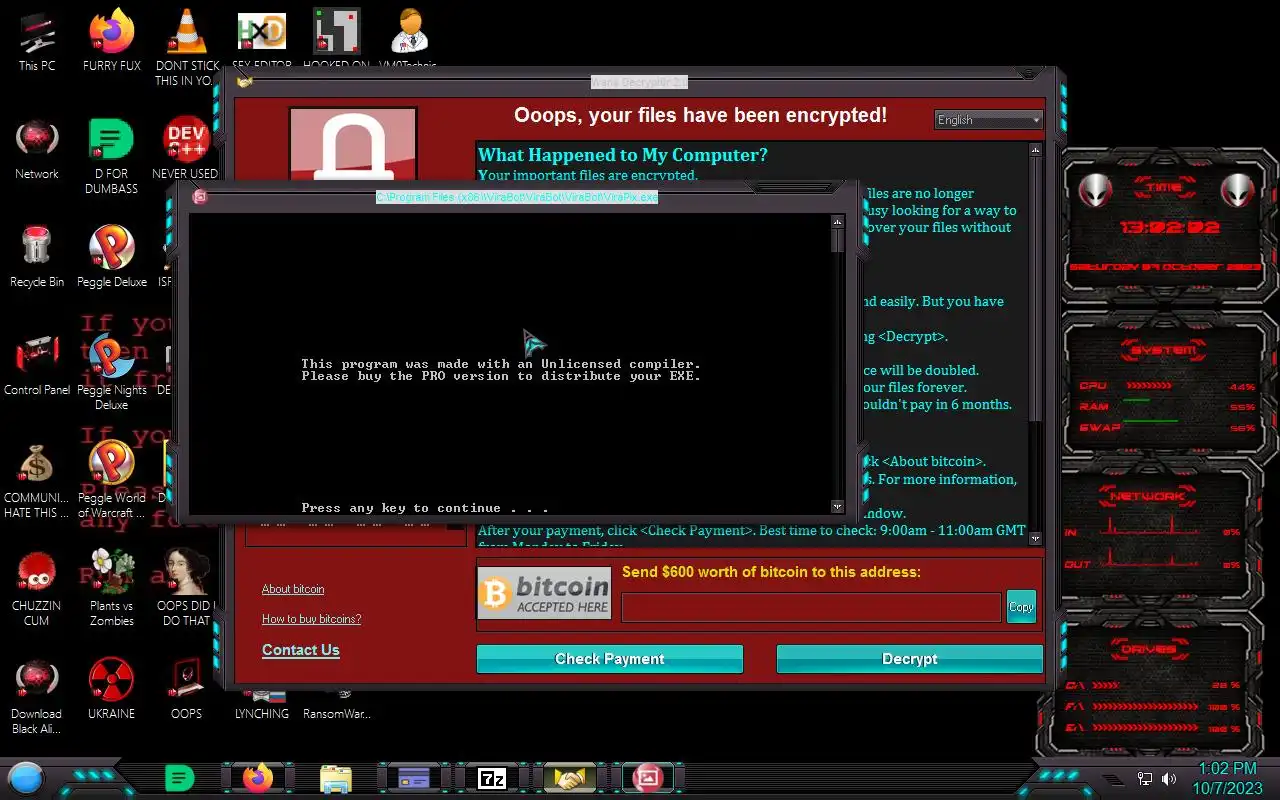Launch the Plants vs Zombies shortcut
The height and width of the screenshot is (800, 1280).
click(x=112, y=586)
